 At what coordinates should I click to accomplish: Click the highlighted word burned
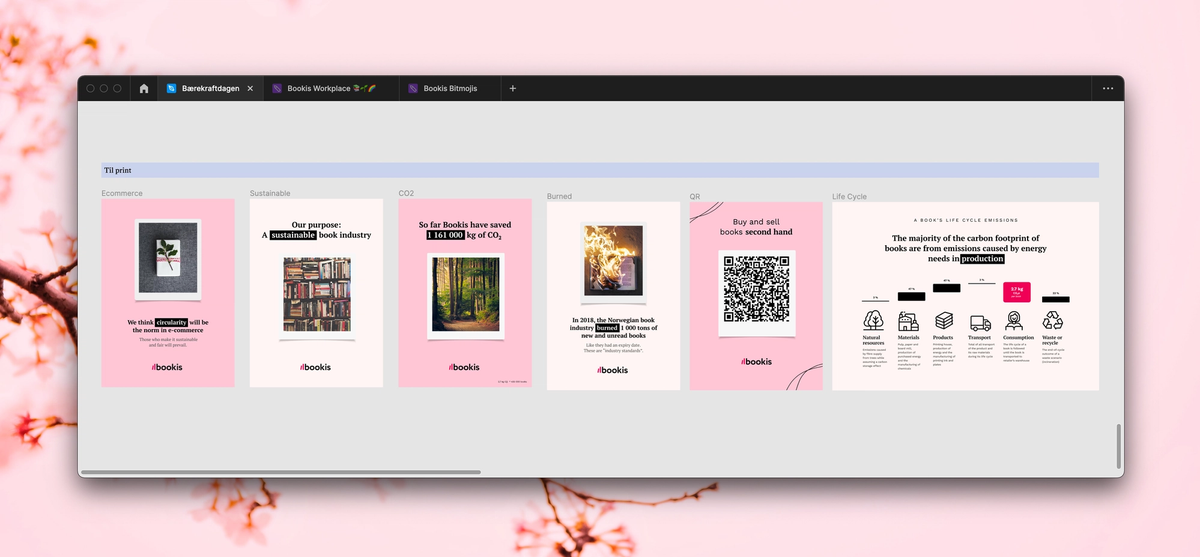tap(607, 328)
